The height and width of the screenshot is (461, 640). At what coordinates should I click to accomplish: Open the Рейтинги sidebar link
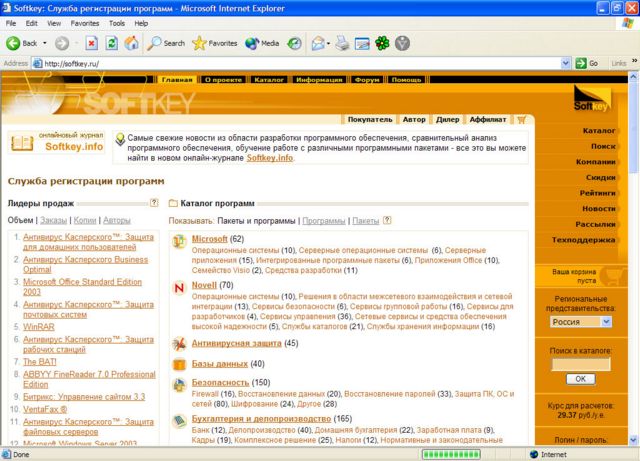coord(598,193)
